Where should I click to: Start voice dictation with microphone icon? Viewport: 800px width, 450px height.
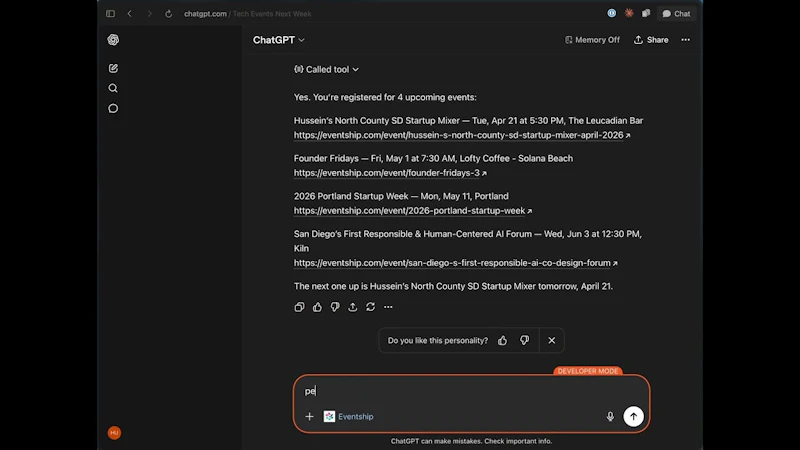(610, 416)
